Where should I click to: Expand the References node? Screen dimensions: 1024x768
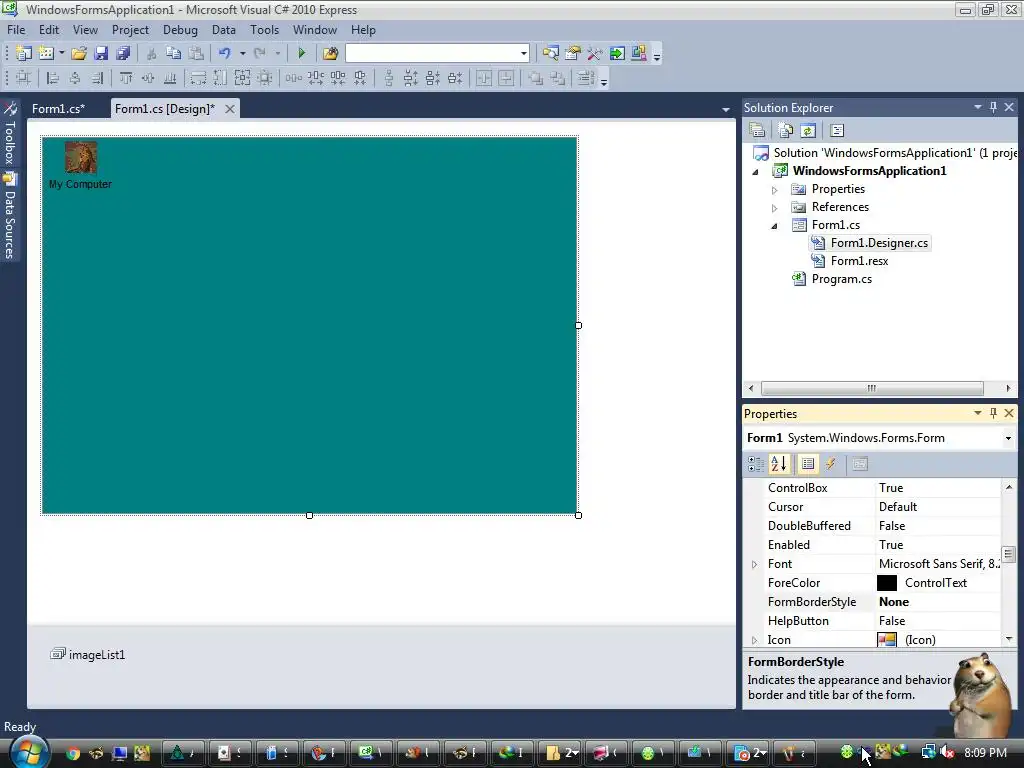[x=775, y=208]
